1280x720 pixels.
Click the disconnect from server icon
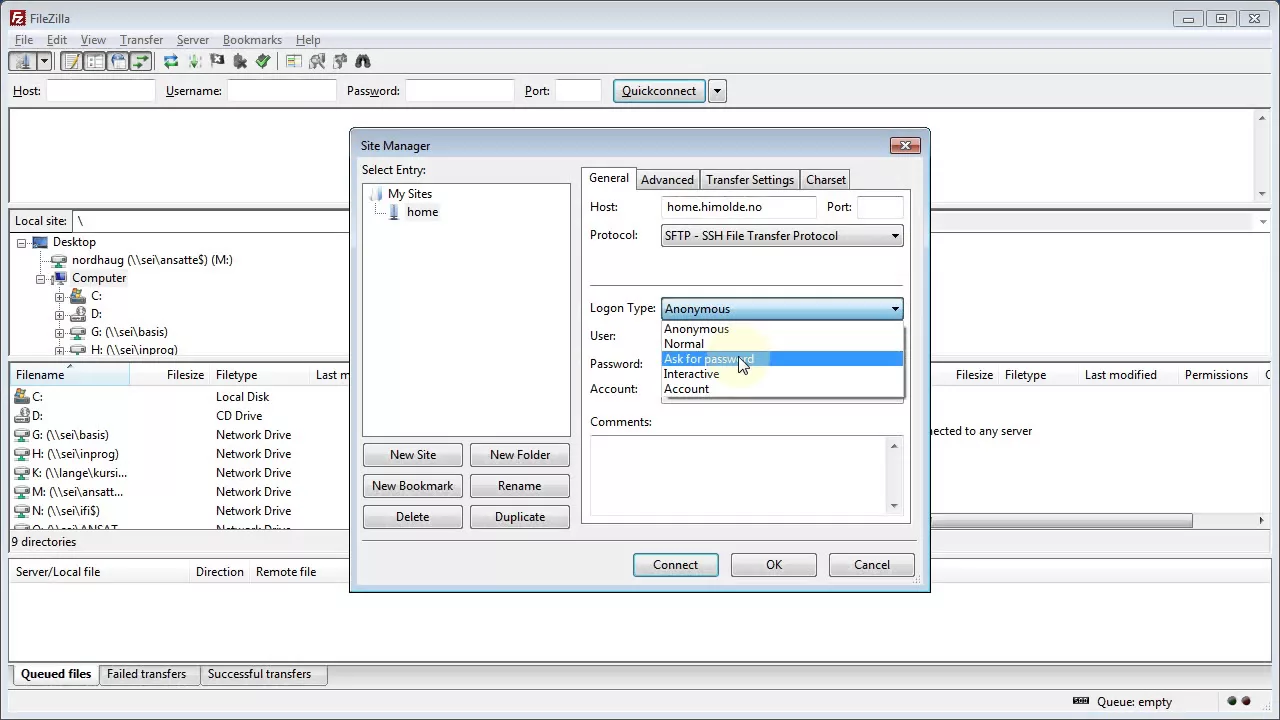(240, 61)
